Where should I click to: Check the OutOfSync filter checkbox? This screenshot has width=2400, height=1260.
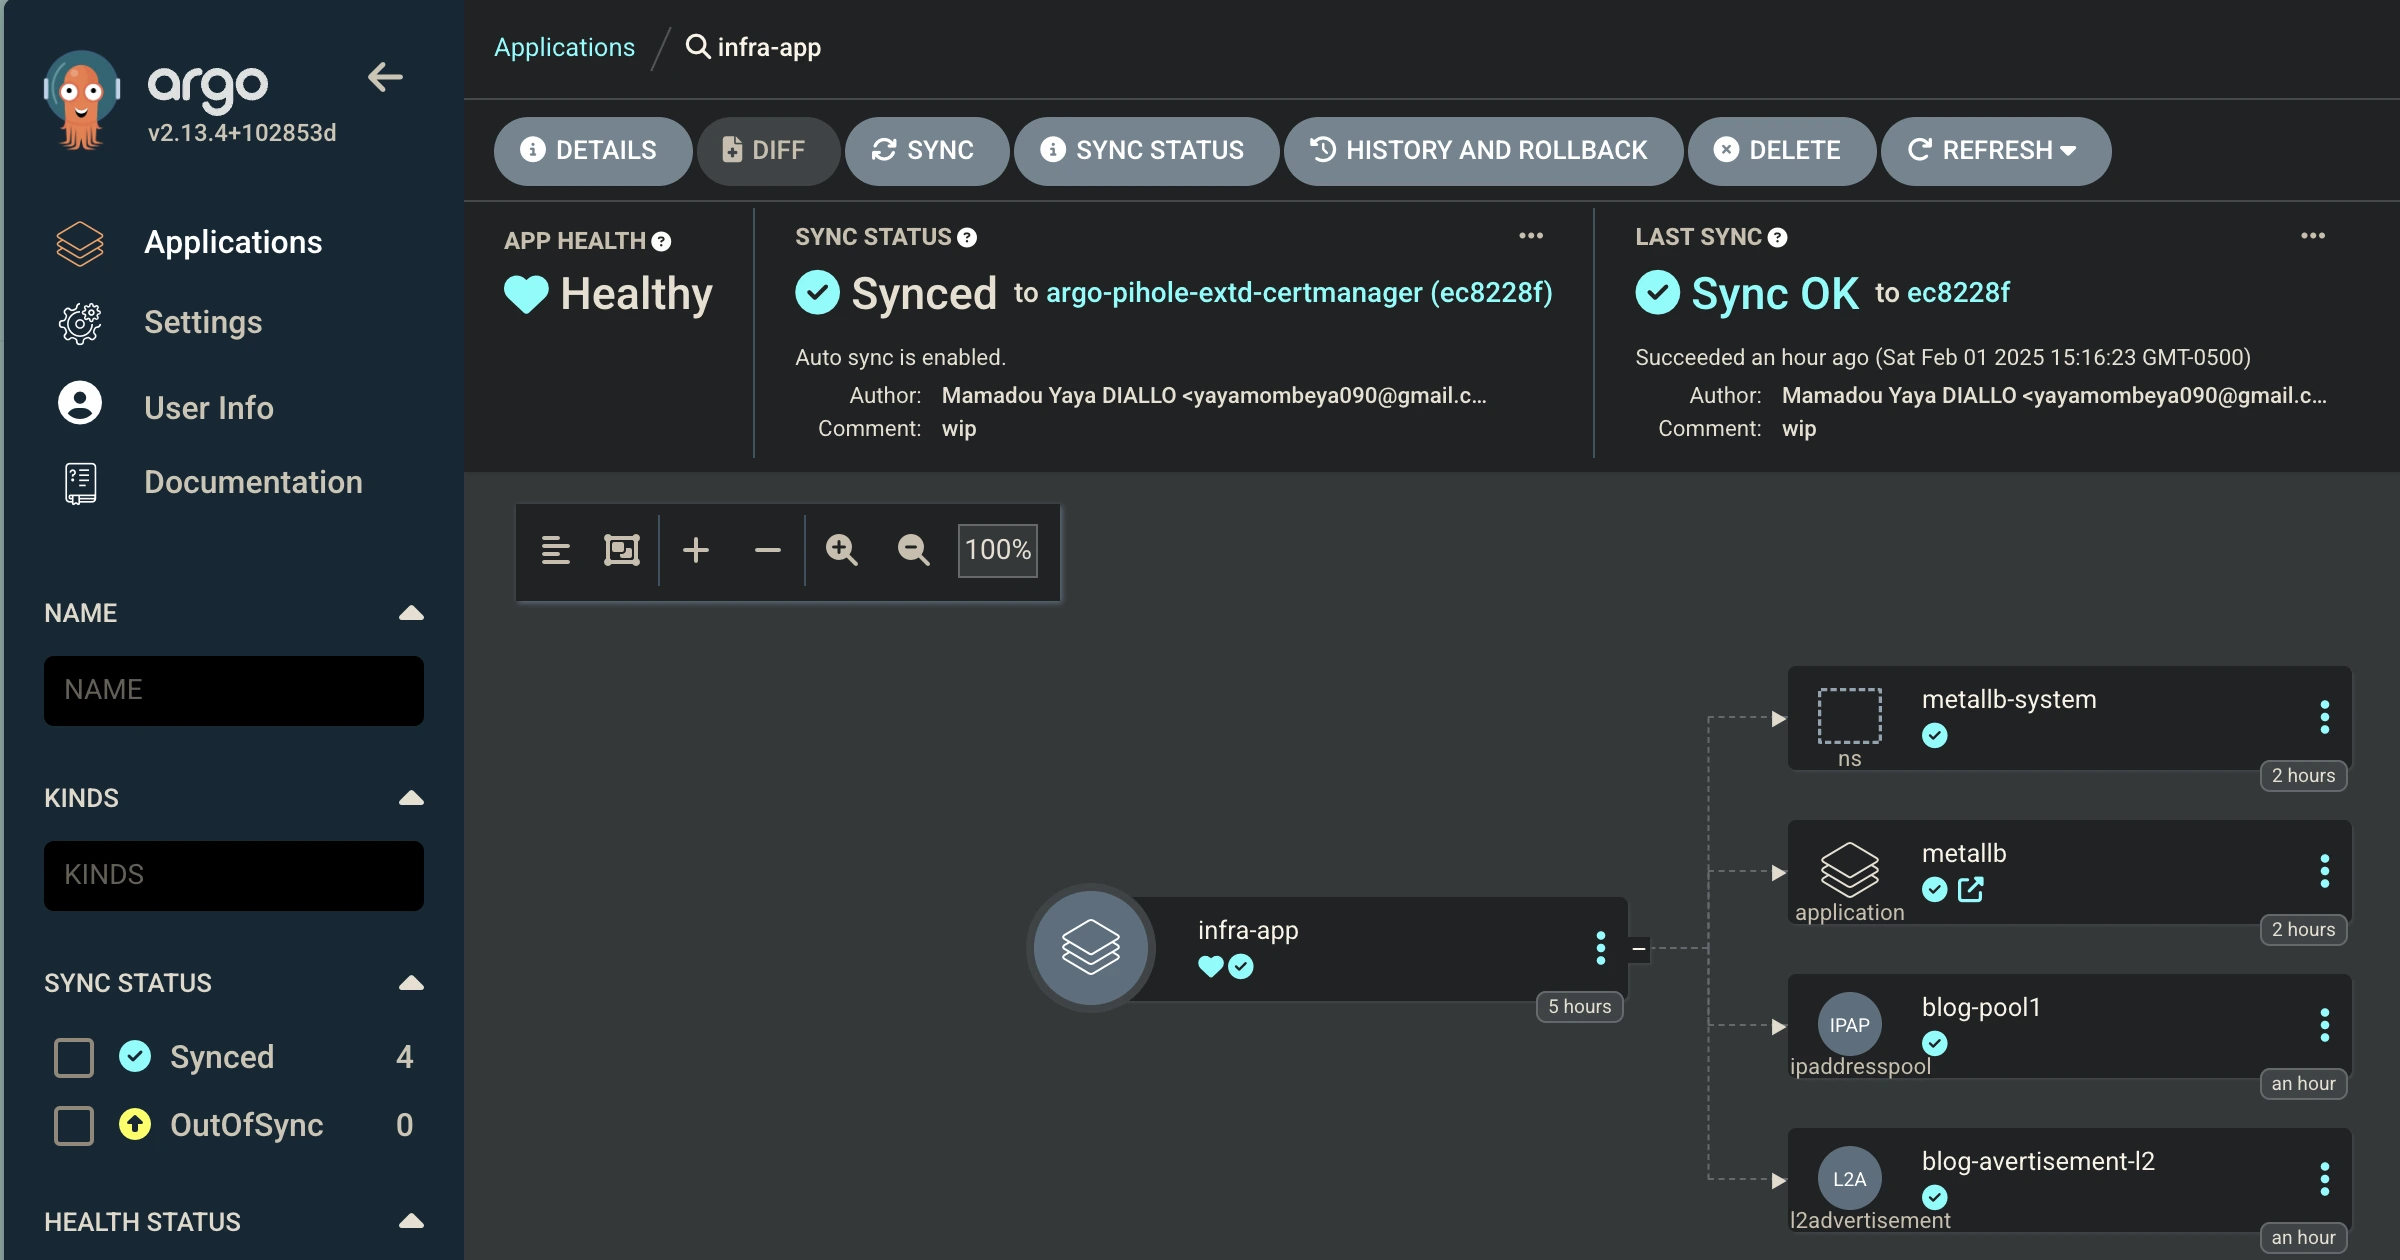click(74, 1125)
